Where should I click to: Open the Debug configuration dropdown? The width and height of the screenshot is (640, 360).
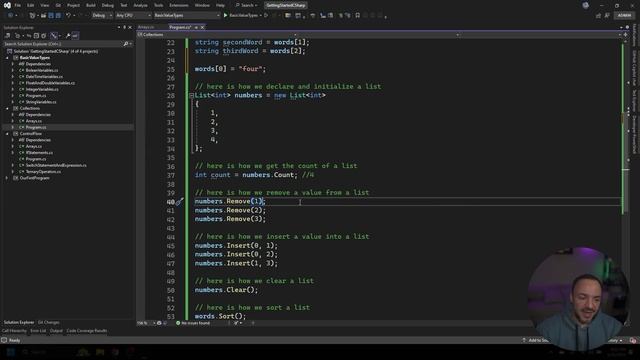click(101, 16)
